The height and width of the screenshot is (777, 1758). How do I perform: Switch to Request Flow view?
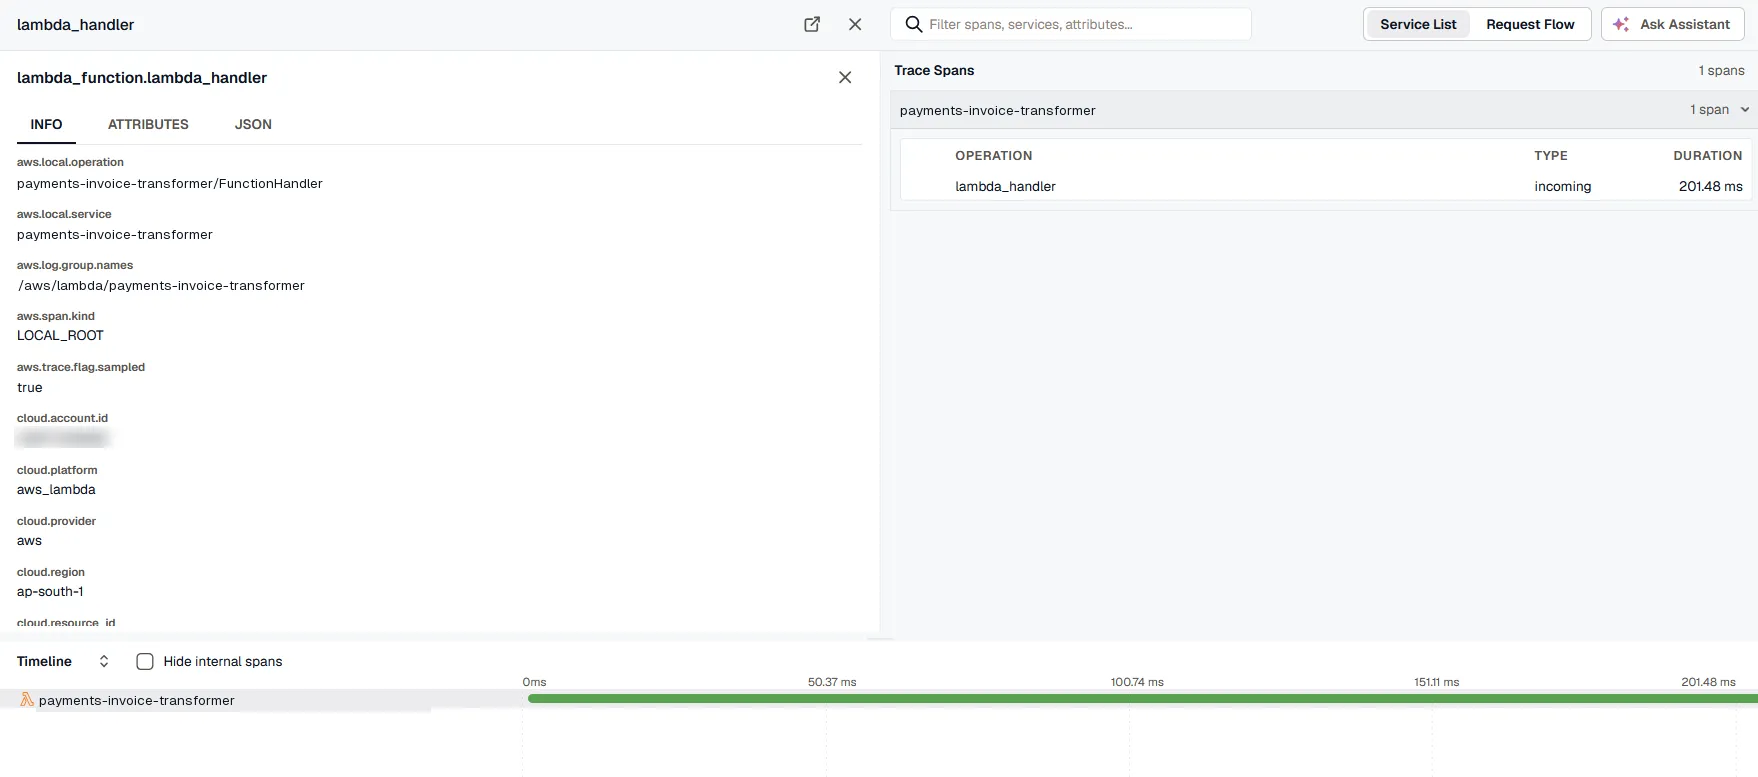click(x=1530, y=24)
